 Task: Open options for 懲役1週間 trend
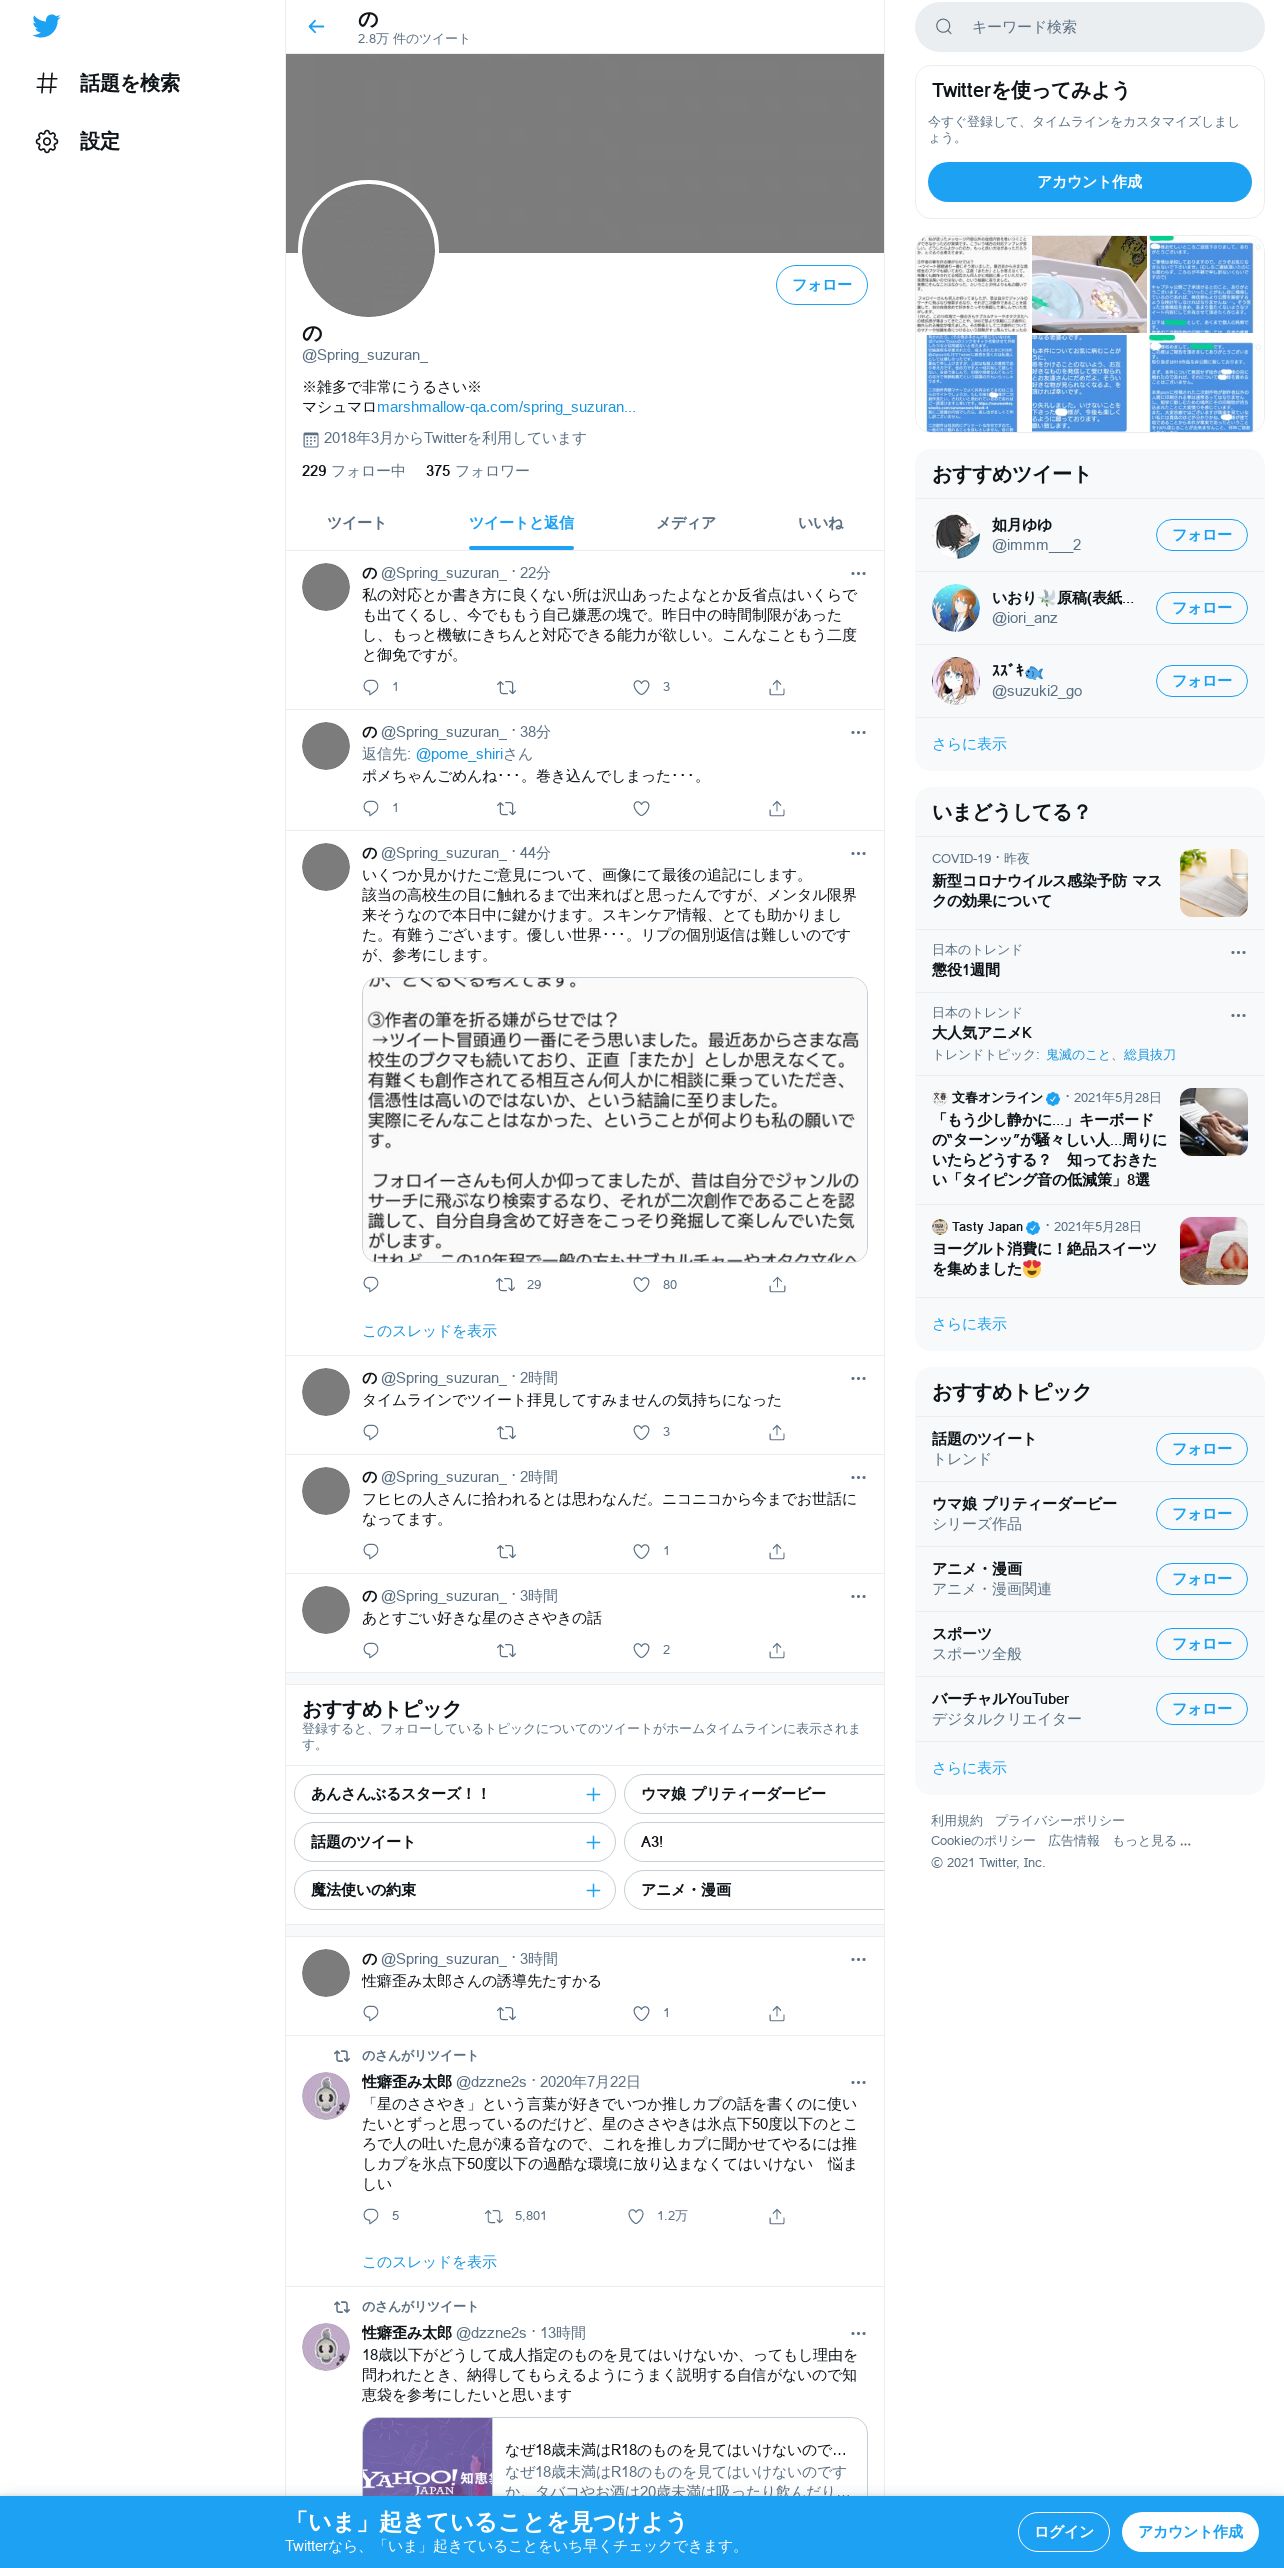click(1238, 952)
